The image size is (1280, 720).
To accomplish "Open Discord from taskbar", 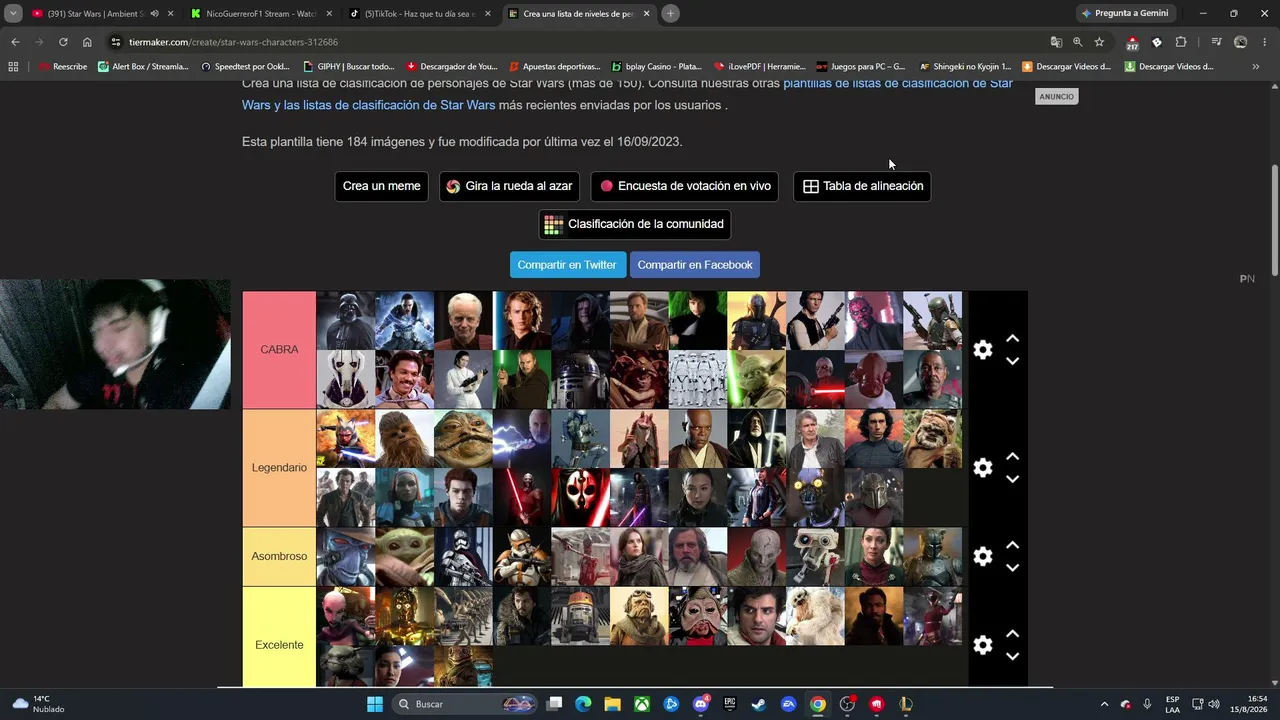I will point(701,704).
